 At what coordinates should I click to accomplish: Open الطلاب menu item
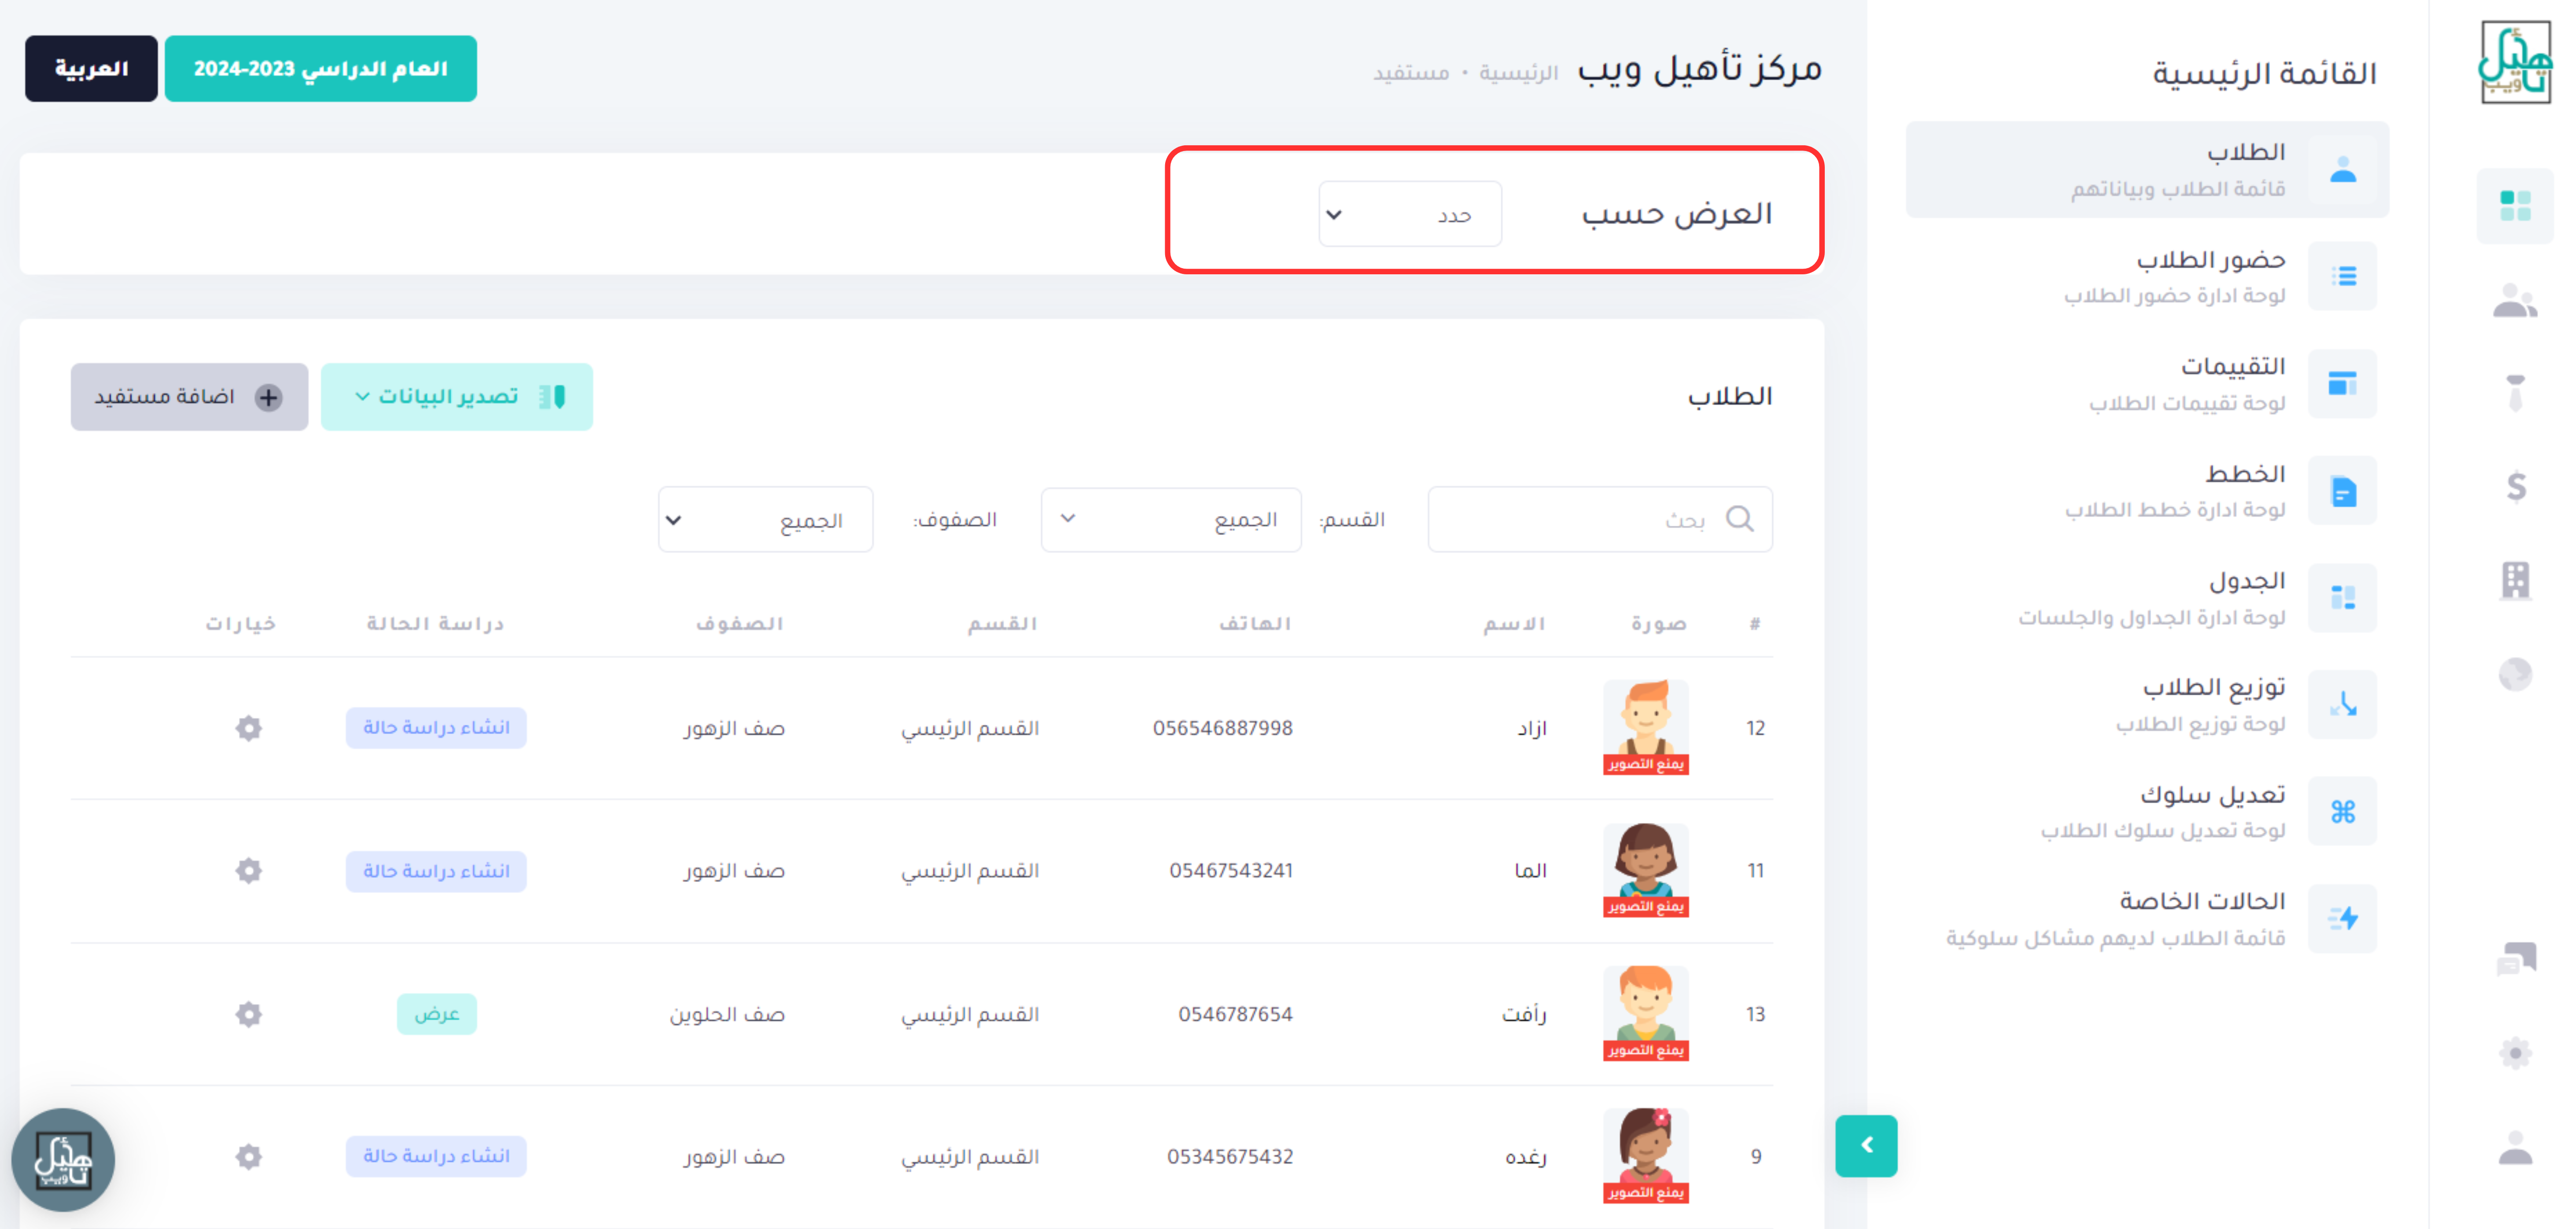click(2147, 169)
